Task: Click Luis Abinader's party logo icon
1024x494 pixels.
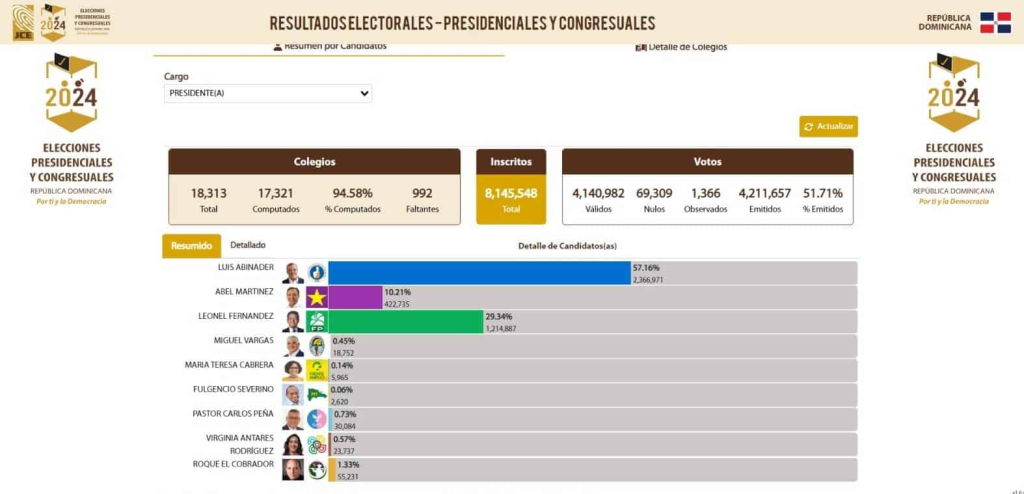Action: pos(317,273)
